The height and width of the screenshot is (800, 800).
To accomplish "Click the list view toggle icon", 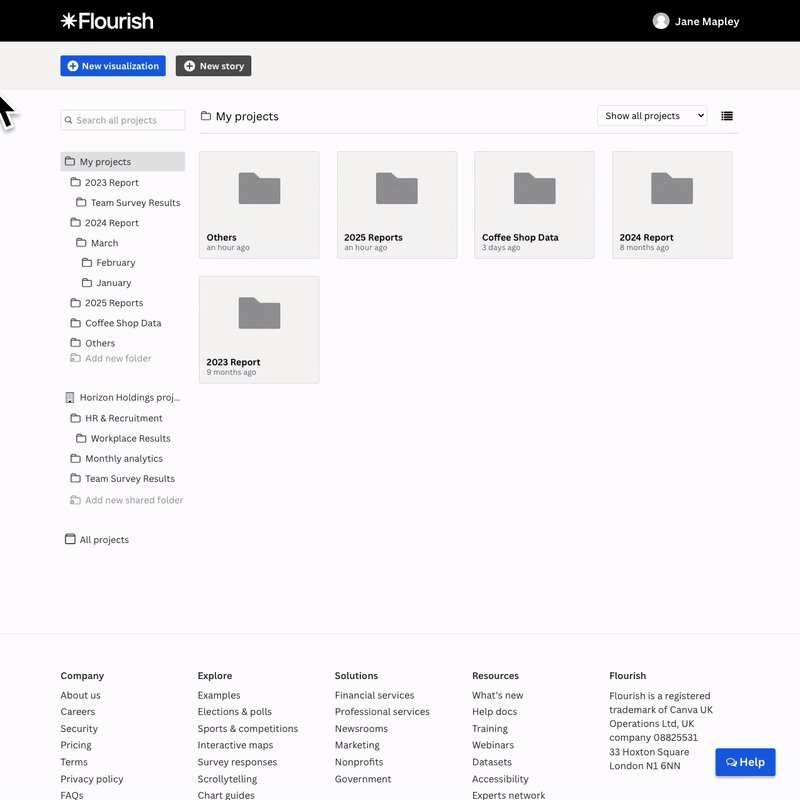I will [x=727, y=116].
